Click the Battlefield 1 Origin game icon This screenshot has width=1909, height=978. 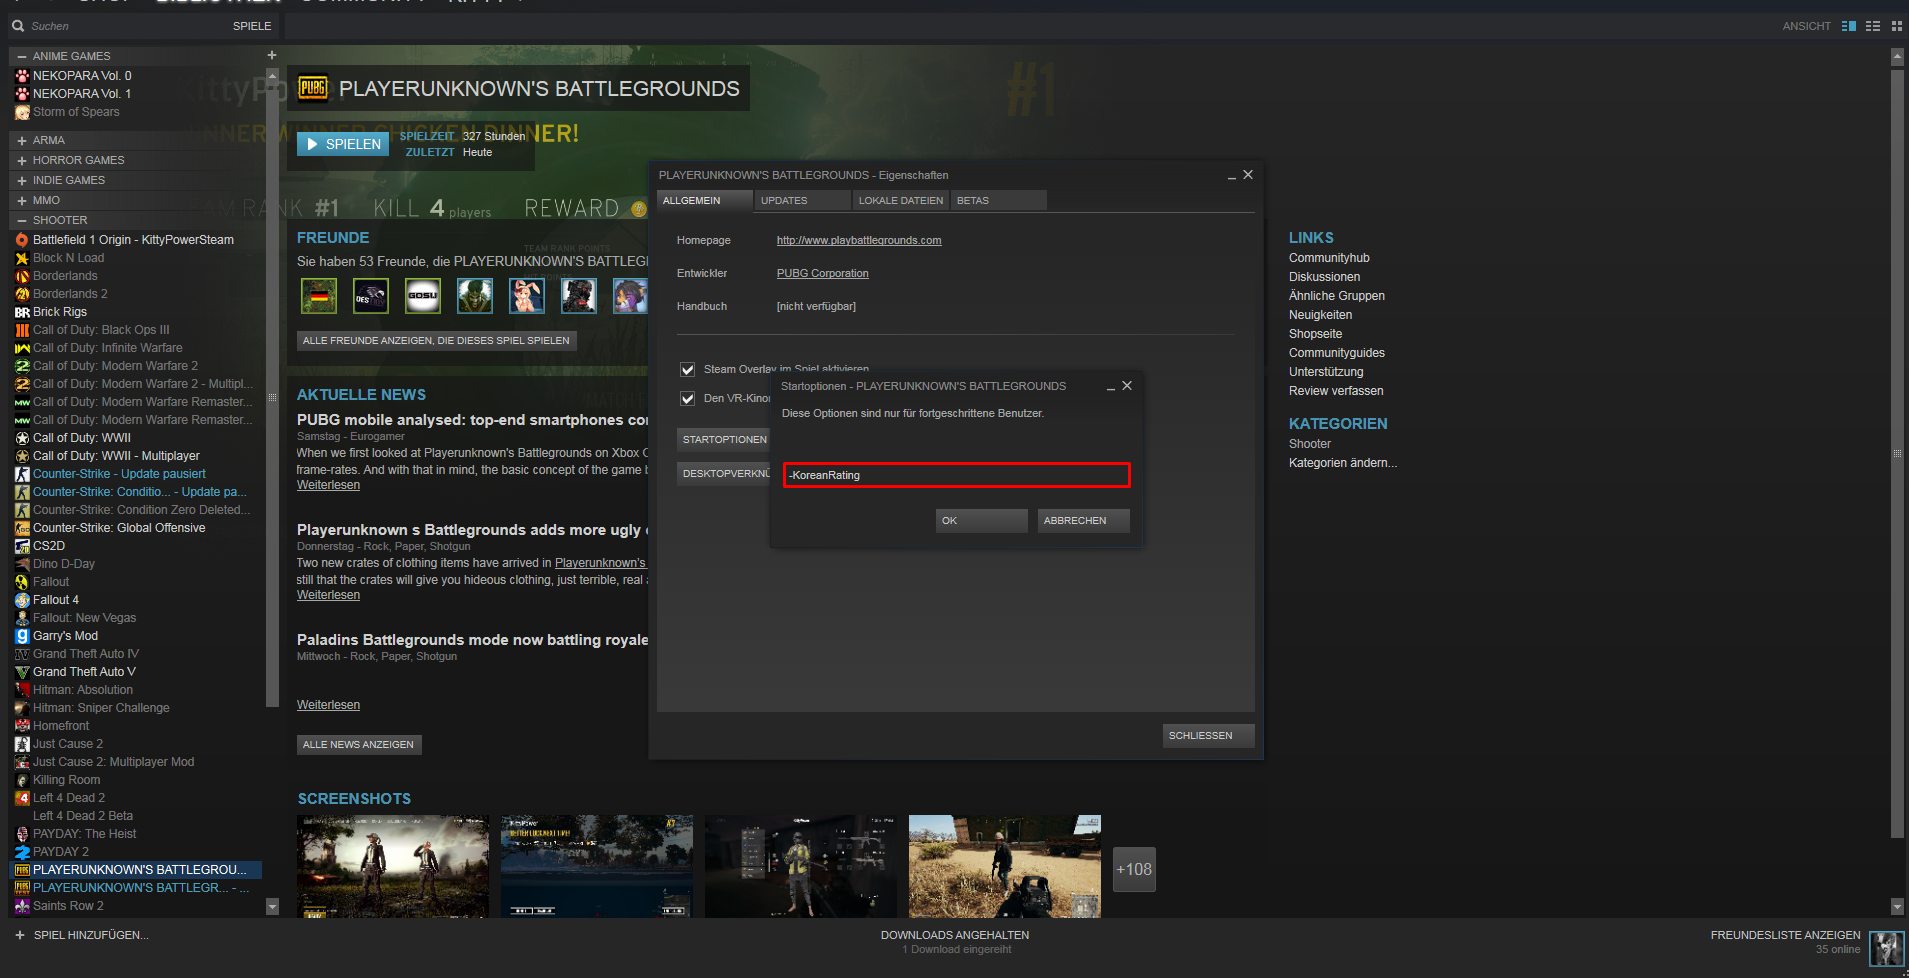point(22,240)
